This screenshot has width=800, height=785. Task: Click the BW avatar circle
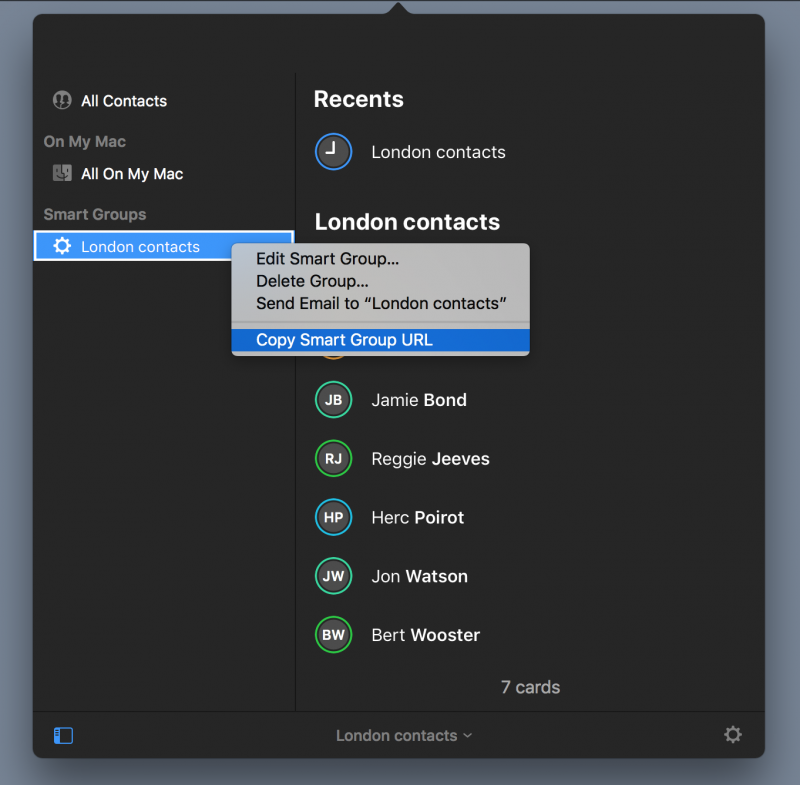click(x=333, y=635)
